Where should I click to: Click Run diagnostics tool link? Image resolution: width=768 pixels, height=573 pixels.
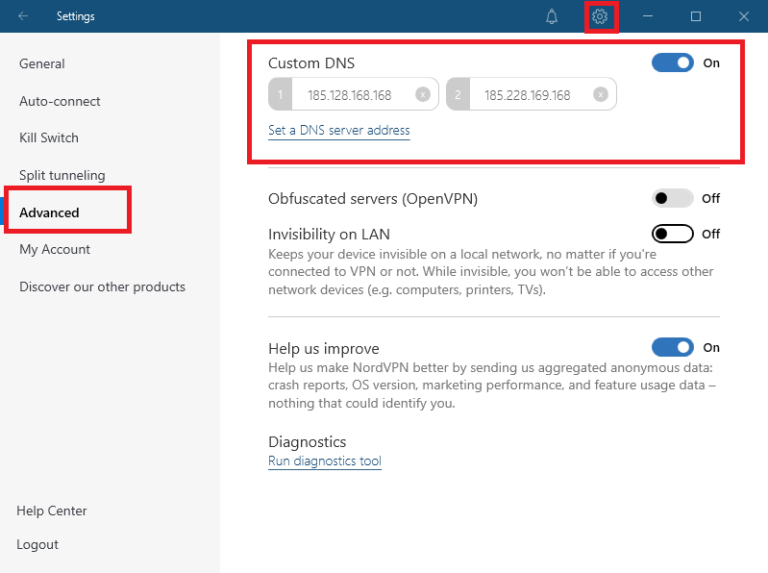[x=325, y=461]
